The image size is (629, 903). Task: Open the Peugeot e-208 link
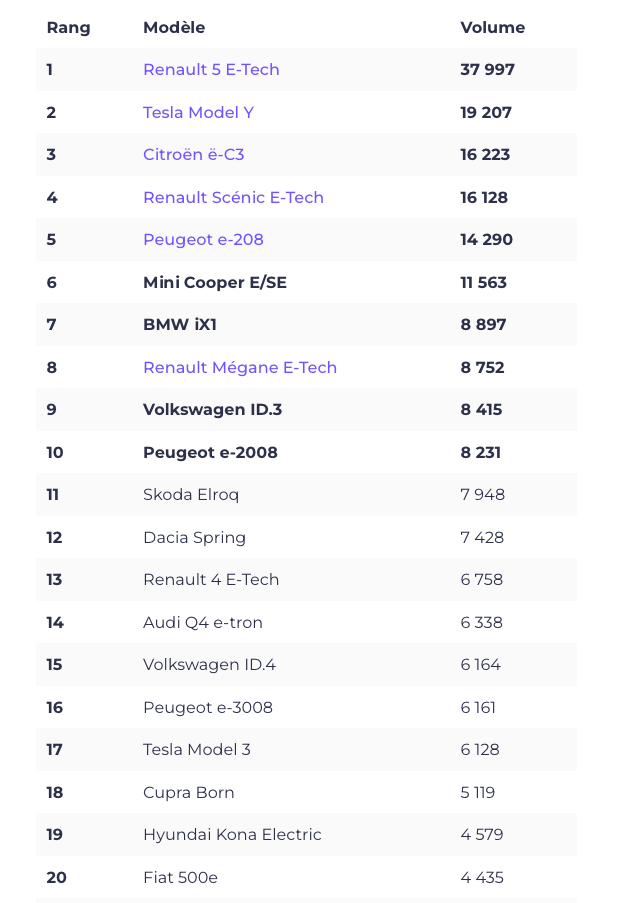(x=203, y=240)
